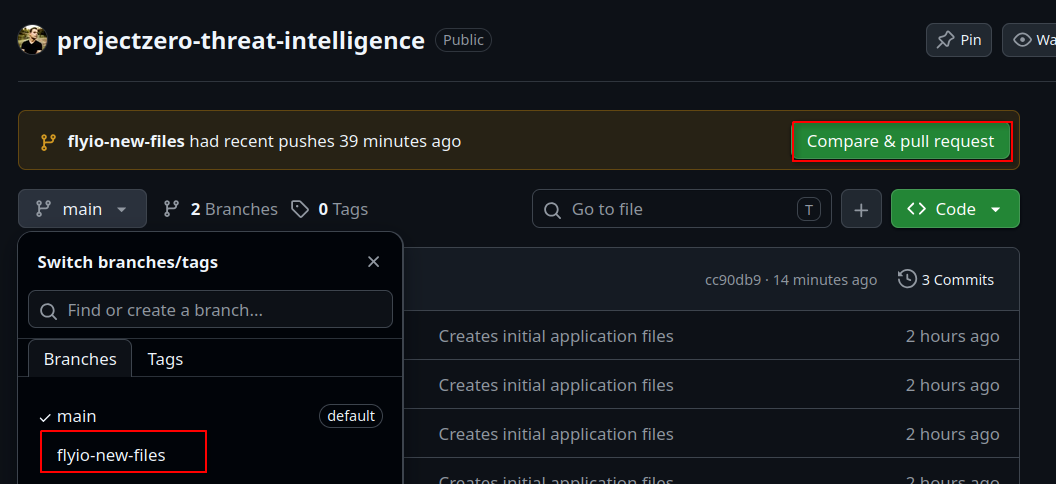Click the Watch eye icon
The width and height of the screenshot is (1056, 484).
point(1022,40)
